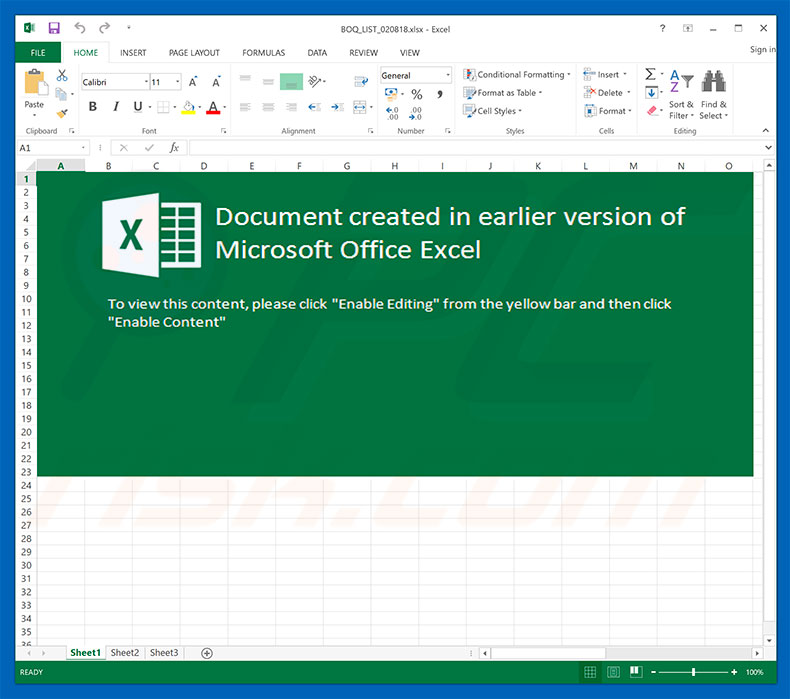Open the FILE tab

[38, 52]
